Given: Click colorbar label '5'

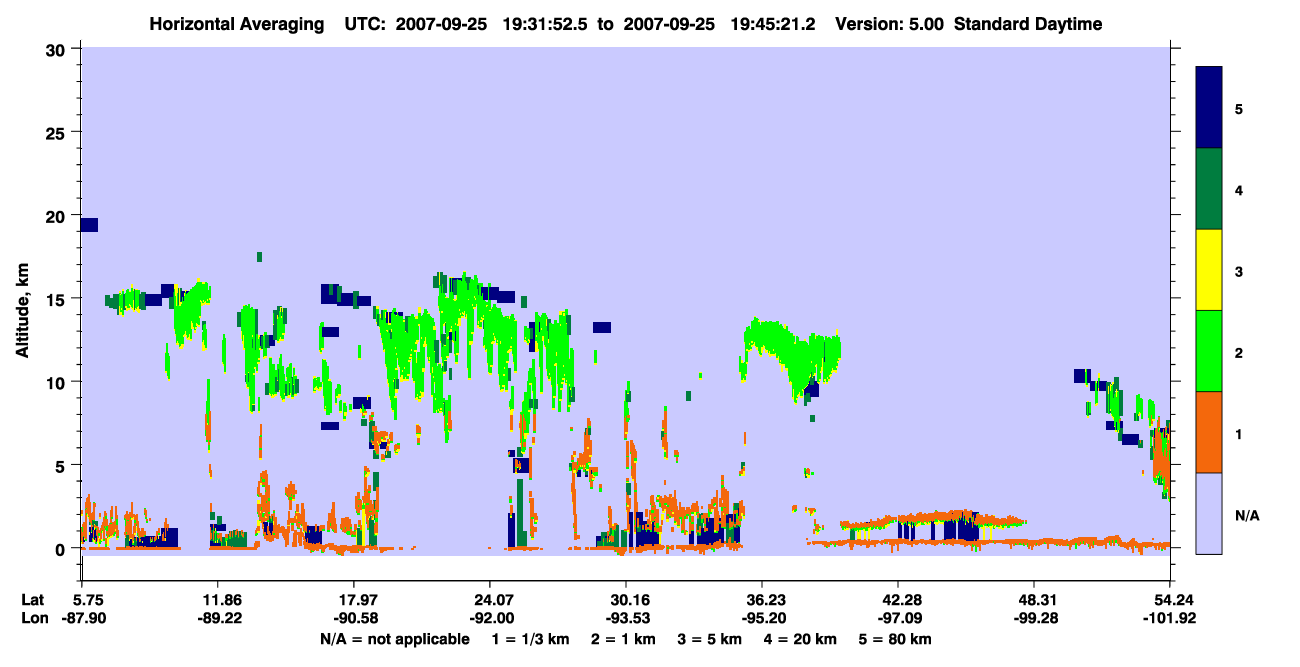Looking at the screenshot, I should (x=1238, y=108).
